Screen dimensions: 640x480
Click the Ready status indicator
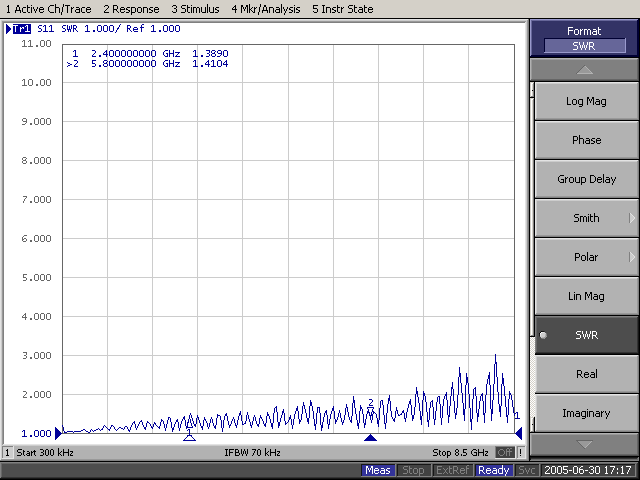tap(493, 470)
